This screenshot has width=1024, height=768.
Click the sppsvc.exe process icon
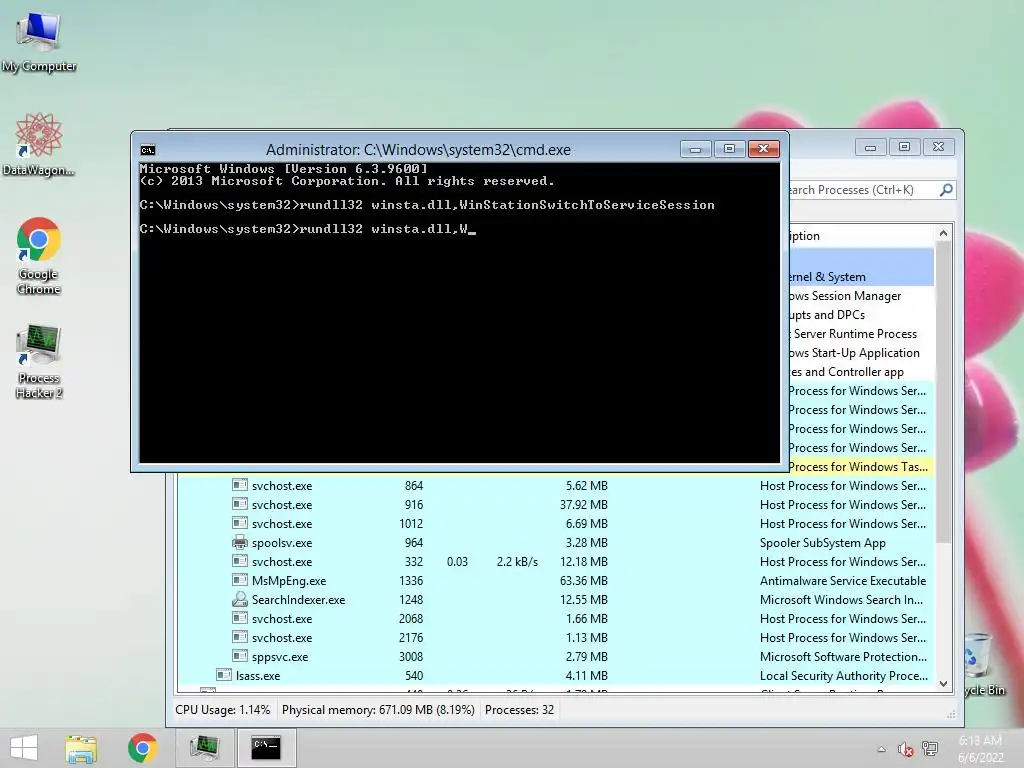240,656
